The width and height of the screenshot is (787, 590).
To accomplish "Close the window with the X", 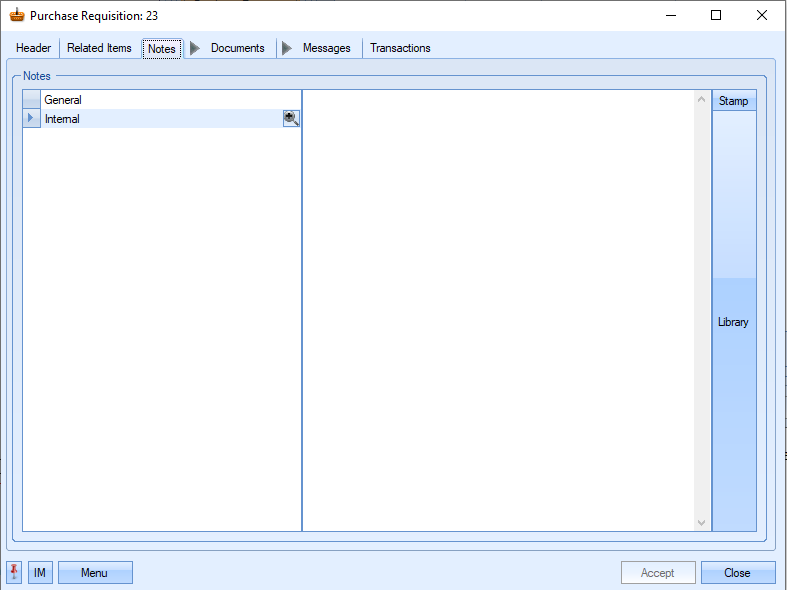I will pos(762,16).
